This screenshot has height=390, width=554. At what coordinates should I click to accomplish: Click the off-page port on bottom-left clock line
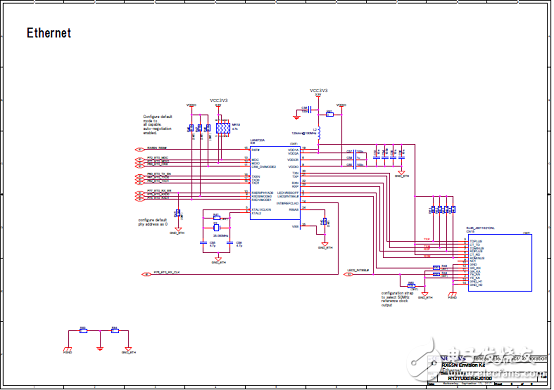[146, 274]
